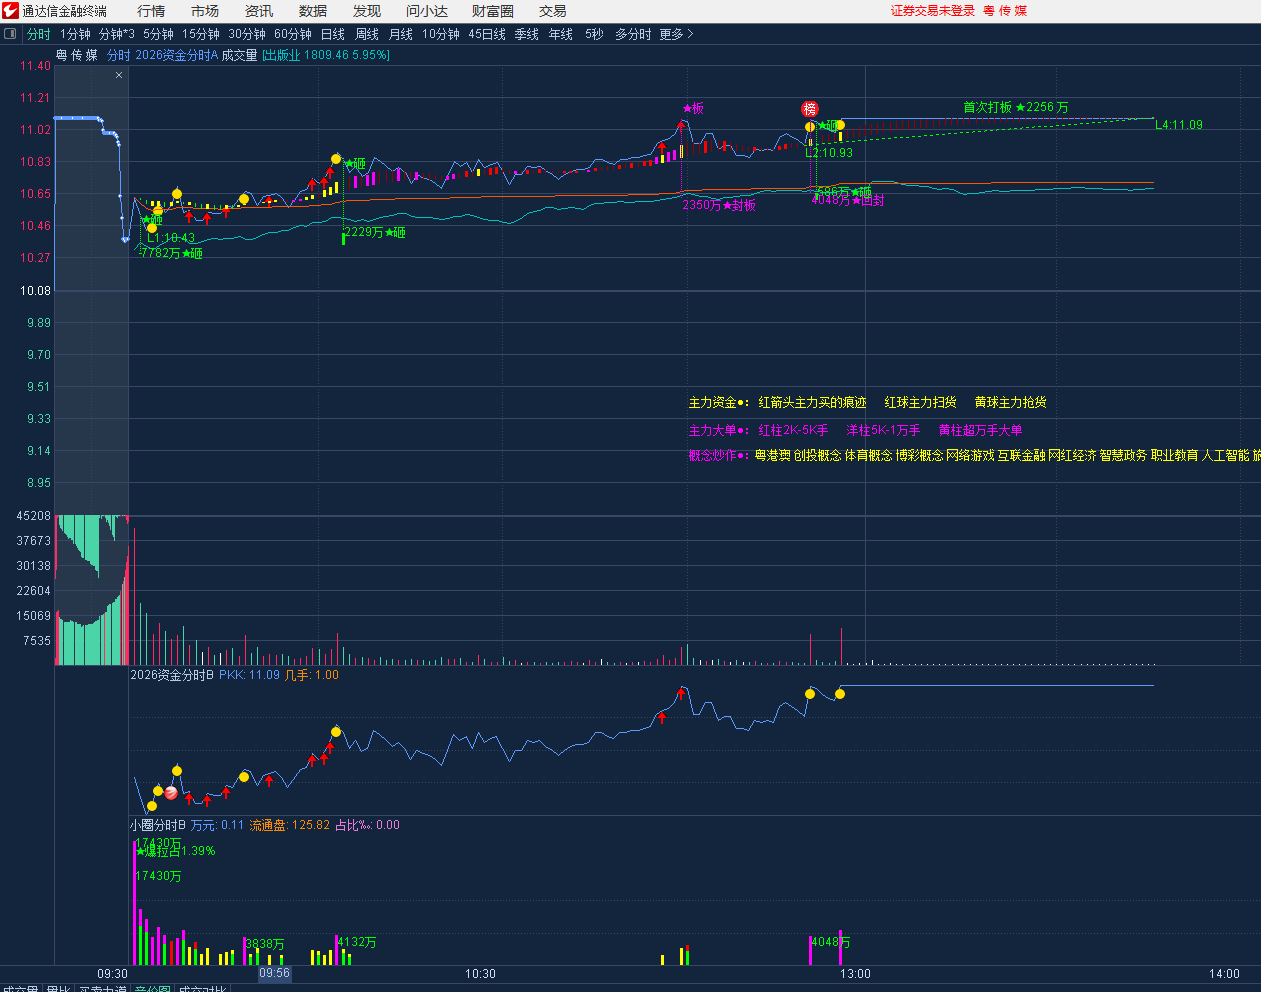Close the shaded pre-market panel with the X
1261x992 pixels.
119,75
